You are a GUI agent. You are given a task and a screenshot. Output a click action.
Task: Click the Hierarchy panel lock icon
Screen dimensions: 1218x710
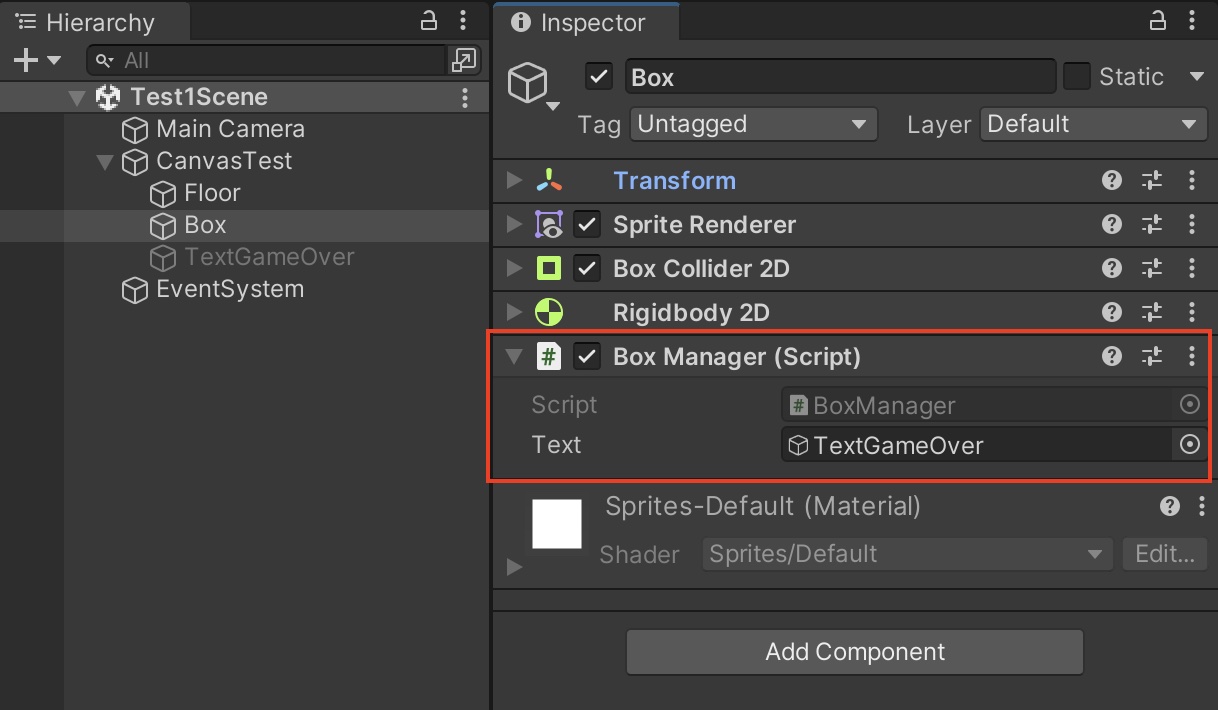[x=428, y=21]
